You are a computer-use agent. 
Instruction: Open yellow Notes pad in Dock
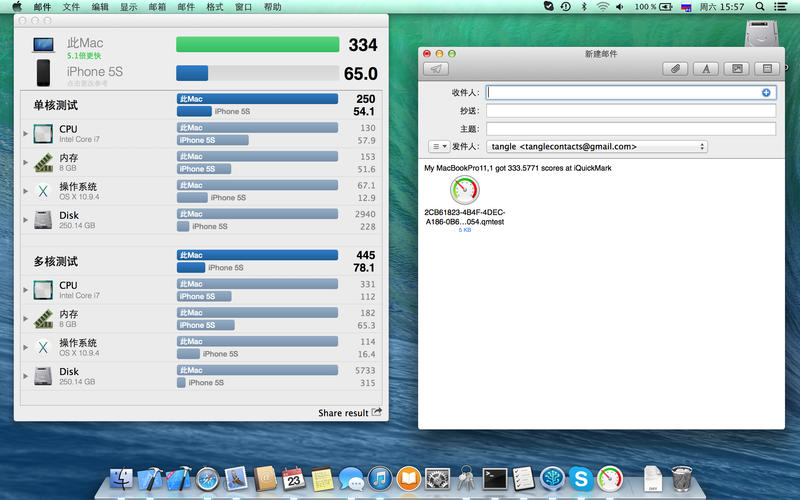(322, 479)
